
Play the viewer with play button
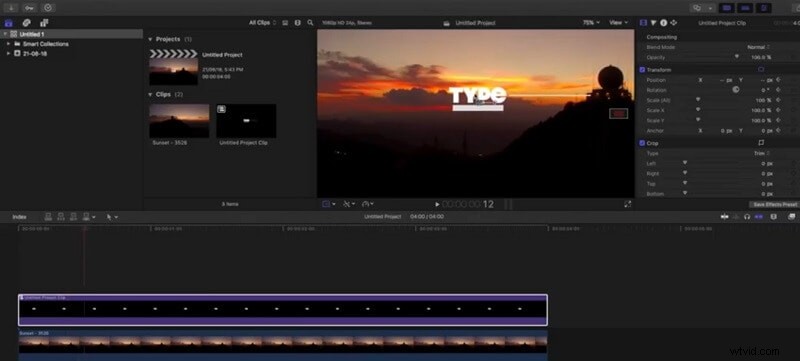pos(437,204)
